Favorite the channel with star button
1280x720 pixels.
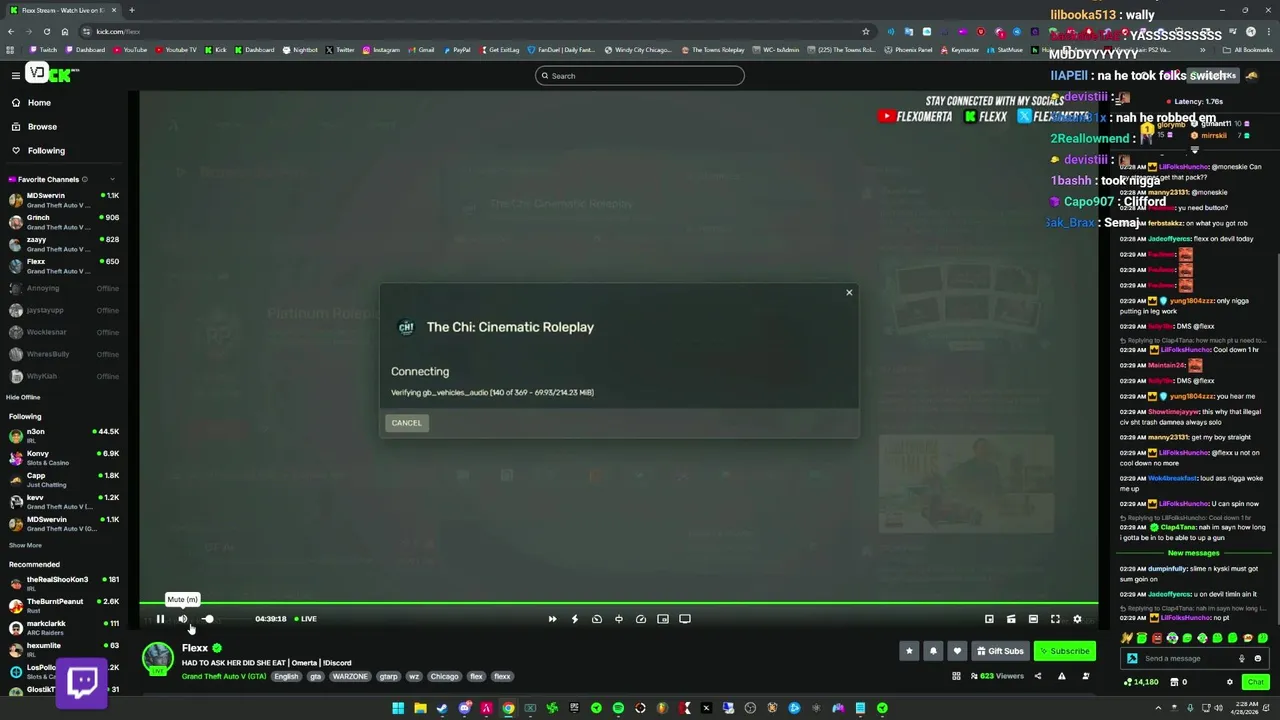click(x=909, y=651)
